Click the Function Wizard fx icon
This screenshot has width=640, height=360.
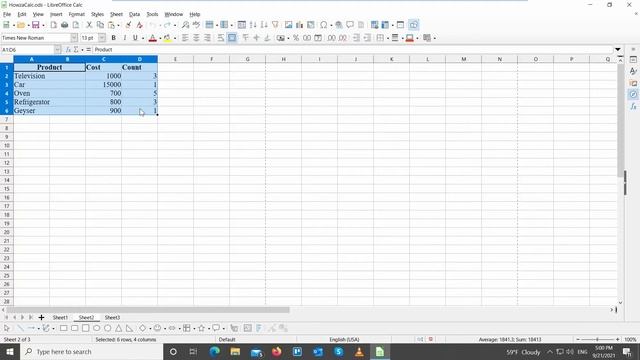[x=68, y=49]
